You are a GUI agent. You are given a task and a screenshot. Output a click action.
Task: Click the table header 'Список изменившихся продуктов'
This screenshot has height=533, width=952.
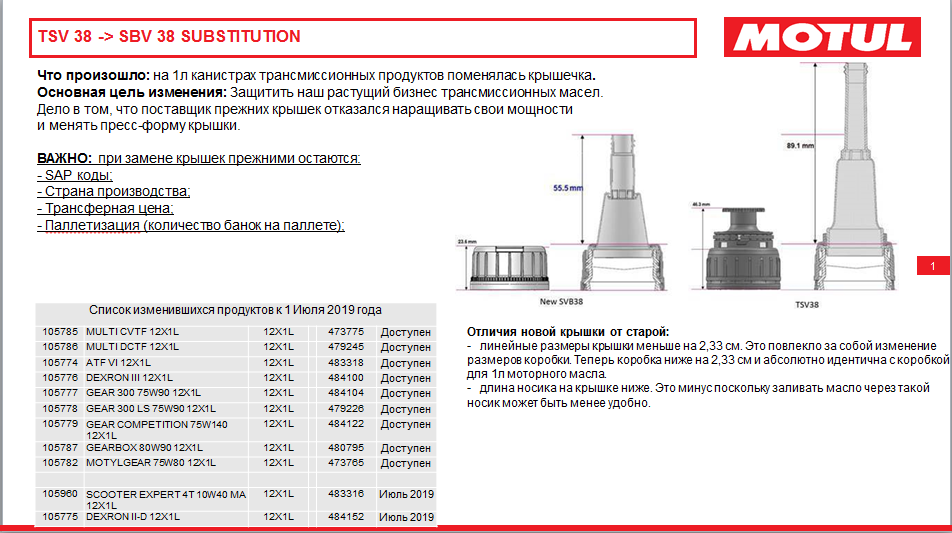236,310
